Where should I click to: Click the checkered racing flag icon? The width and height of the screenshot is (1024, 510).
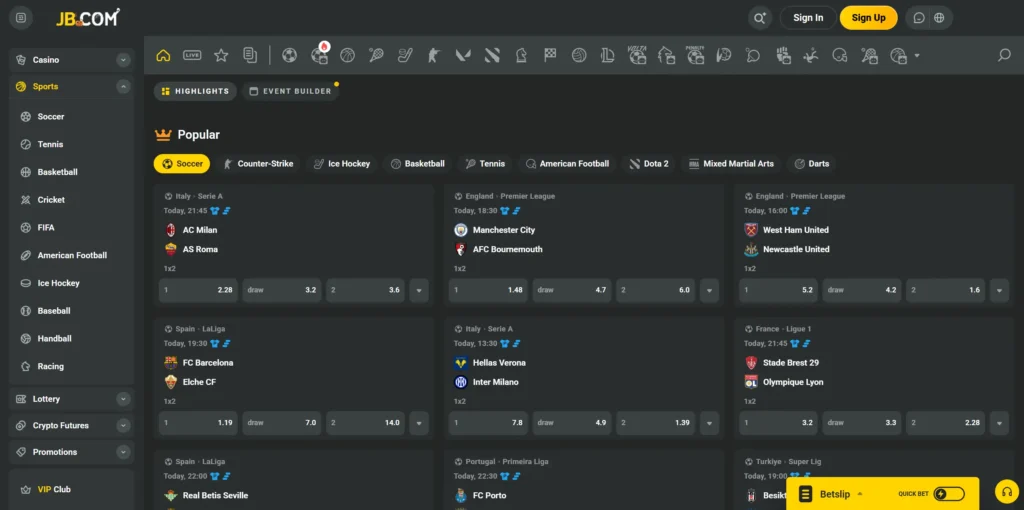click(x=550, y=55)
